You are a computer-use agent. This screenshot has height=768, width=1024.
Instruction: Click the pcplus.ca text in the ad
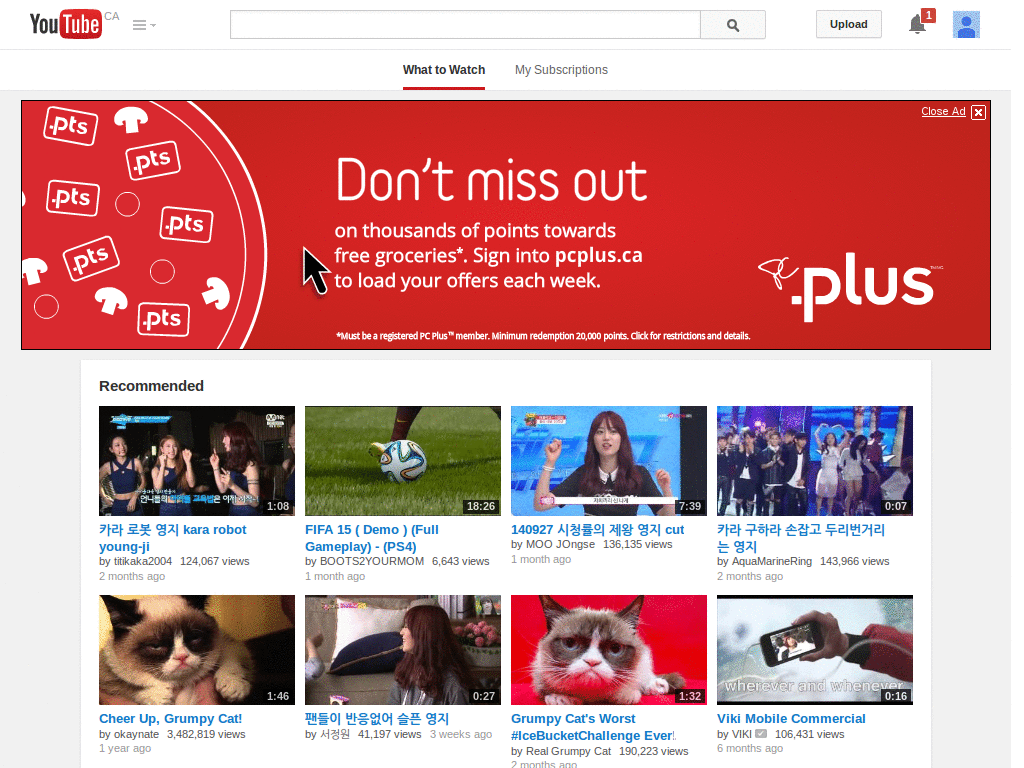(599, 255)
